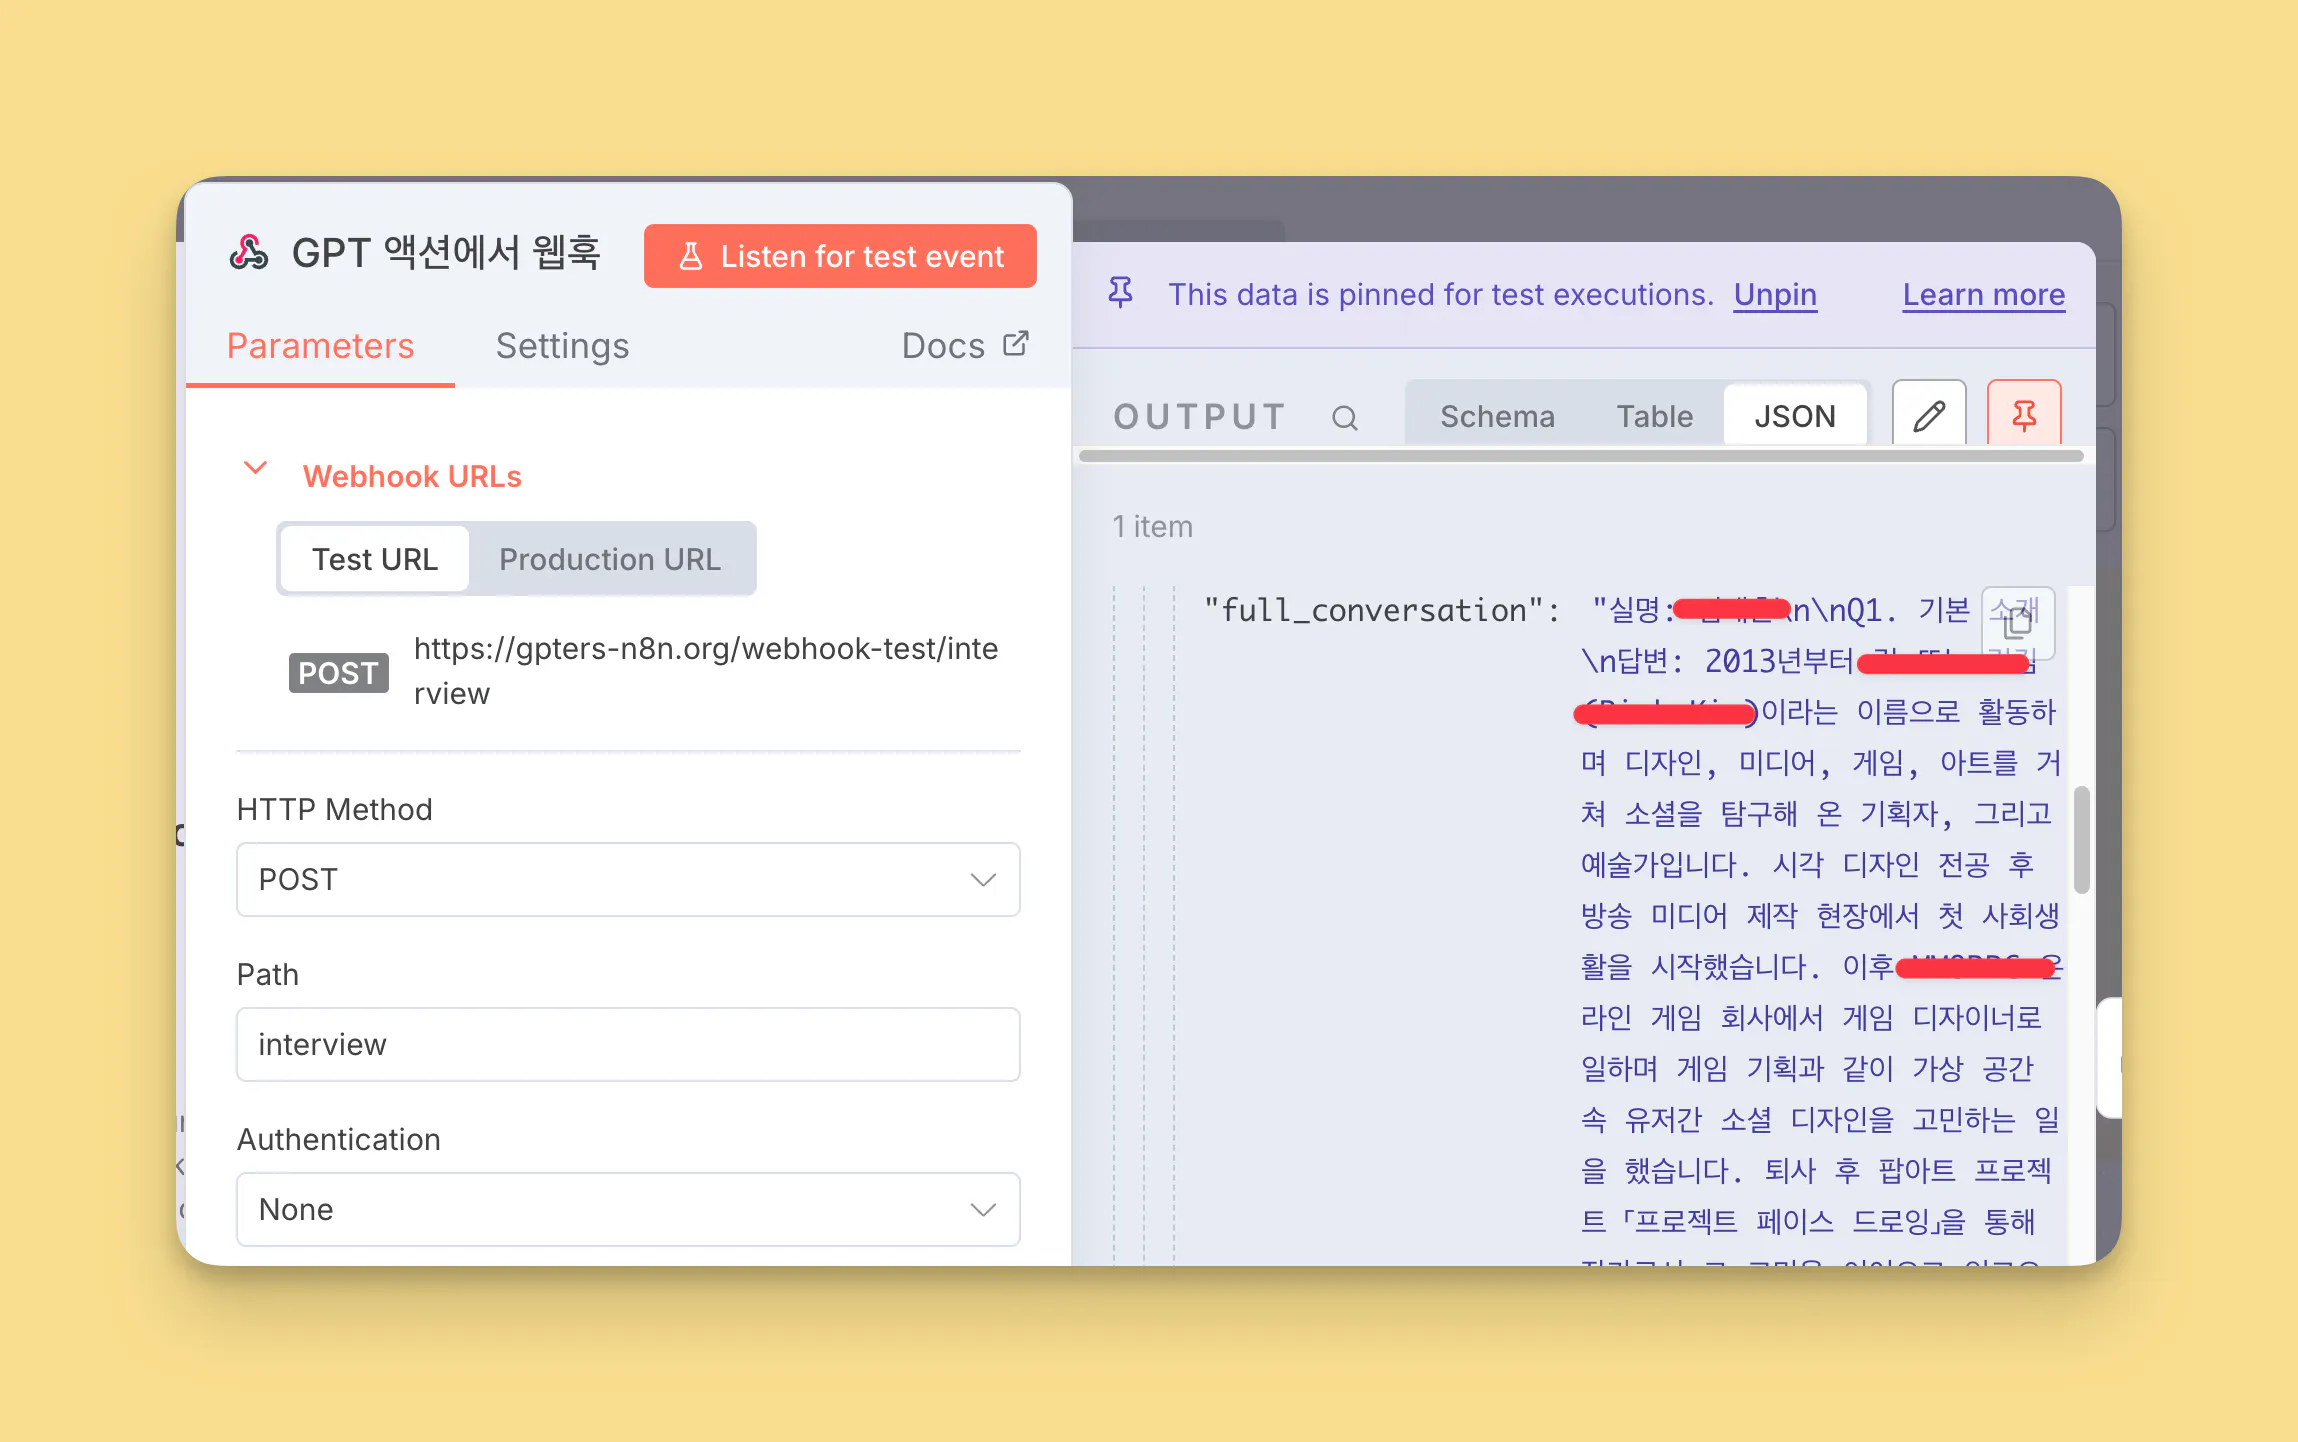
Task: Collapse the Webhook URLs section
Action: pos(256,468)
